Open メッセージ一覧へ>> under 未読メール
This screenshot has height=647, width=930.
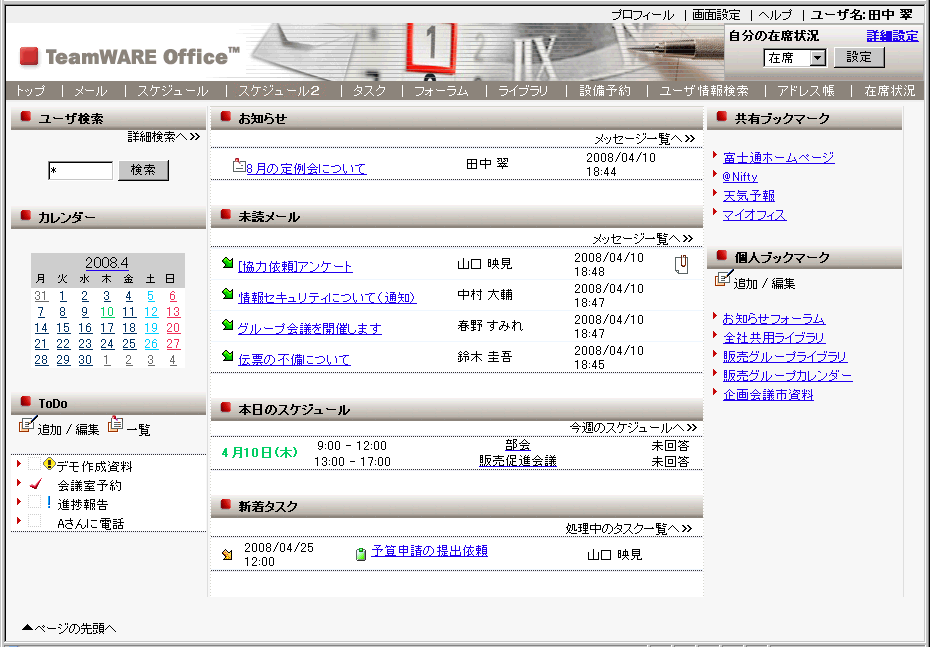[643, 238]
